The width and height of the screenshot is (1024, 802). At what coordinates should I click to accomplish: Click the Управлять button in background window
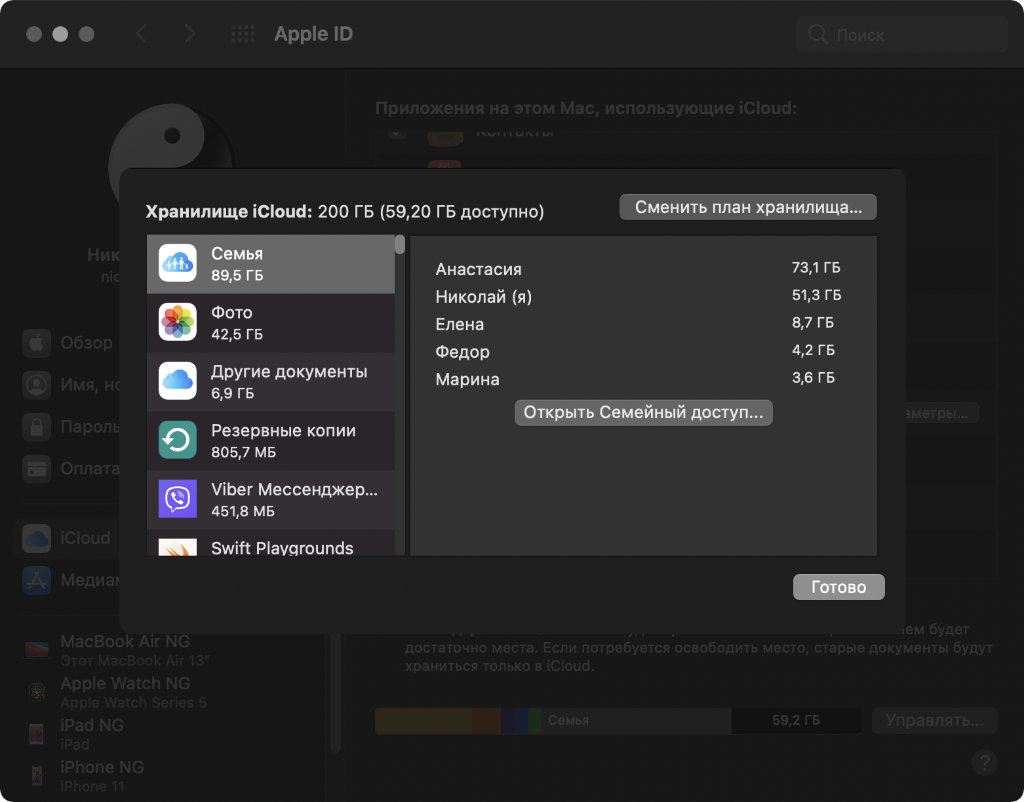point(935,720)
